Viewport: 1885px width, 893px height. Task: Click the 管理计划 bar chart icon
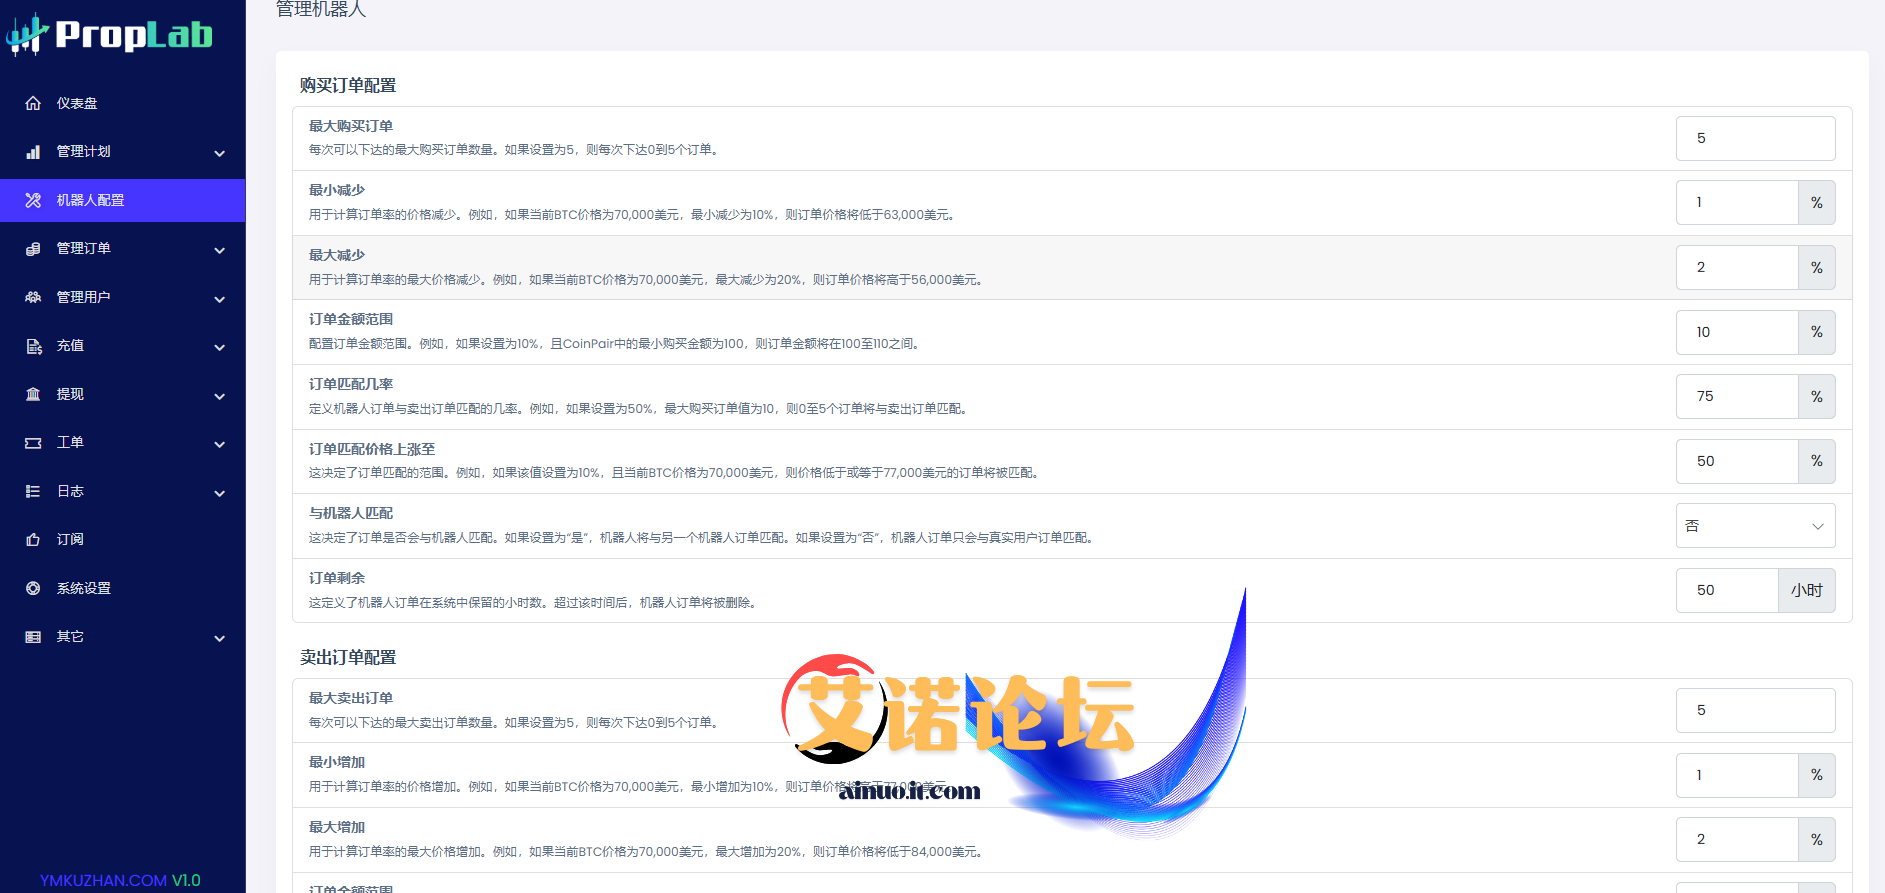pos(33,152)
